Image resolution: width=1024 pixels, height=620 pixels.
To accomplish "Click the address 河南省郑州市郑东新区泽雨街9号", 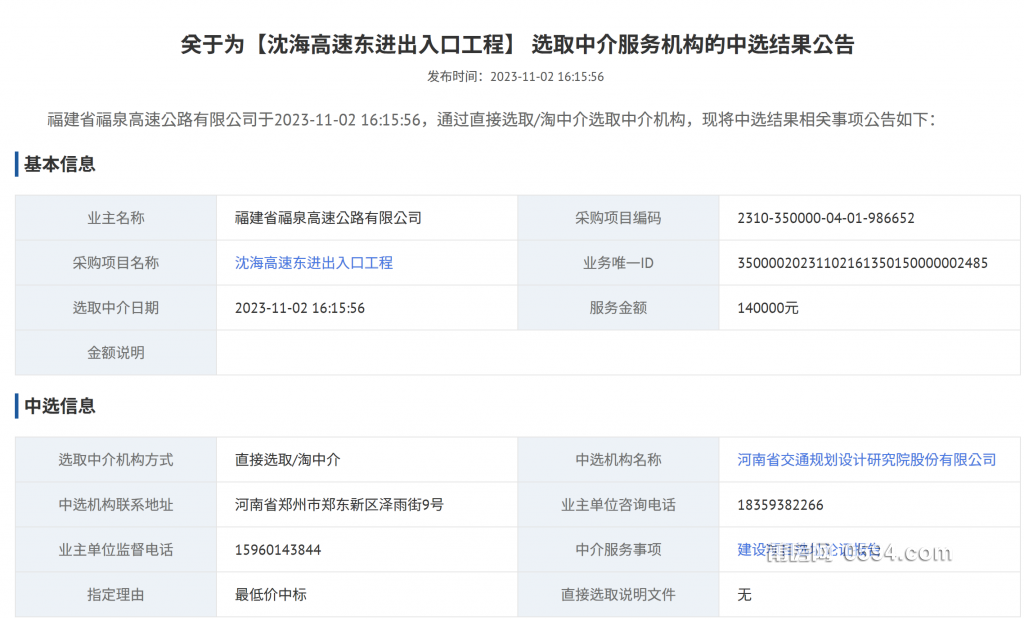I will pyautogui.click(x=340, y=505).
